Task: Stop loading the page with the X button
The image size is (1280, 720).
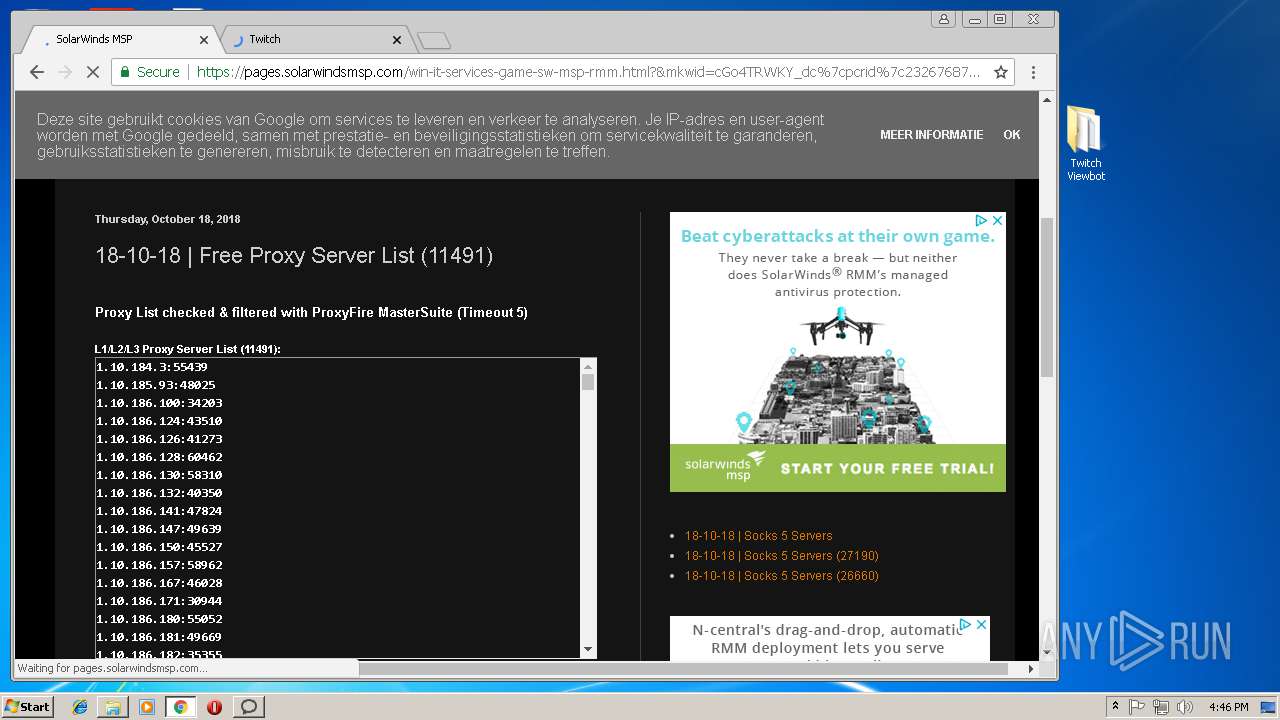Action: pos(93,72)
